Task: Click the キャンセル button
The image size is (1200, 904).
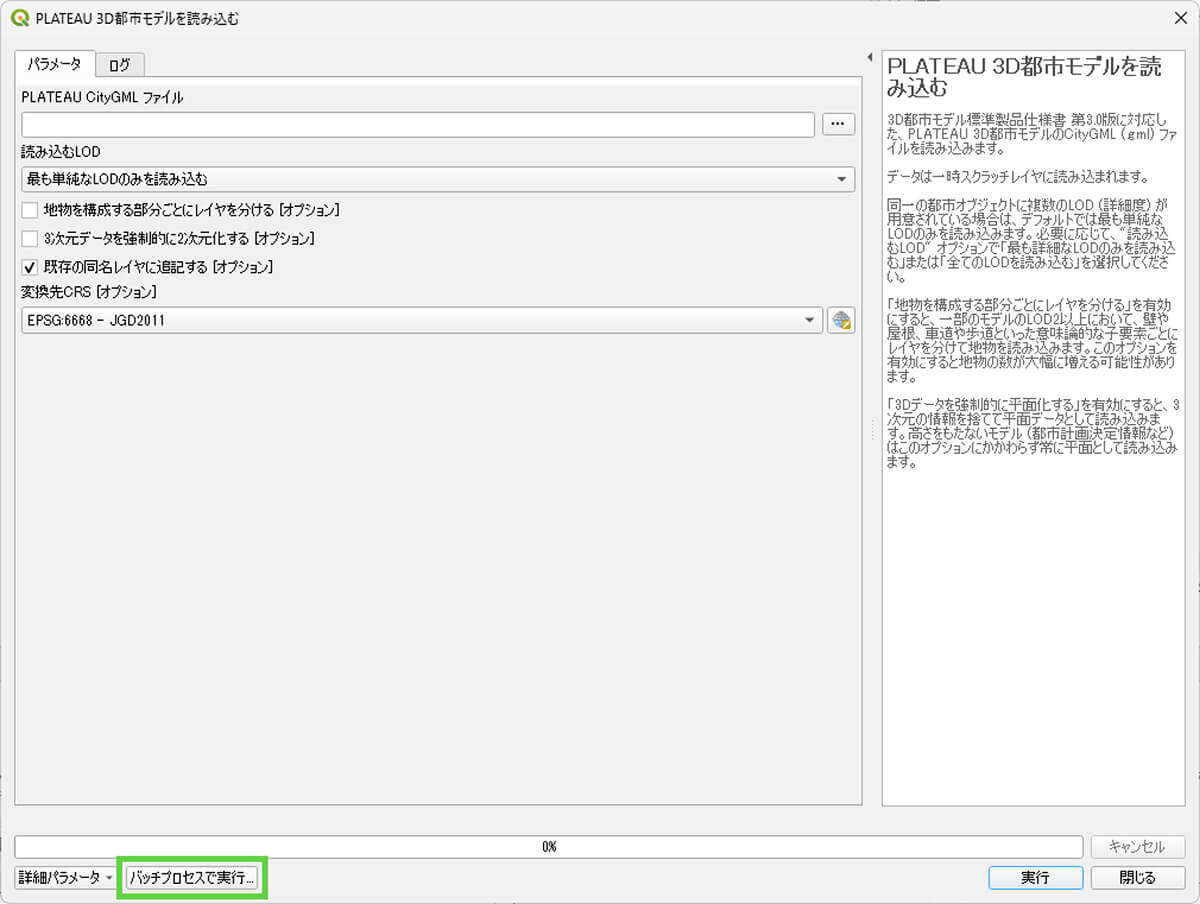Action: point(1137,846)
